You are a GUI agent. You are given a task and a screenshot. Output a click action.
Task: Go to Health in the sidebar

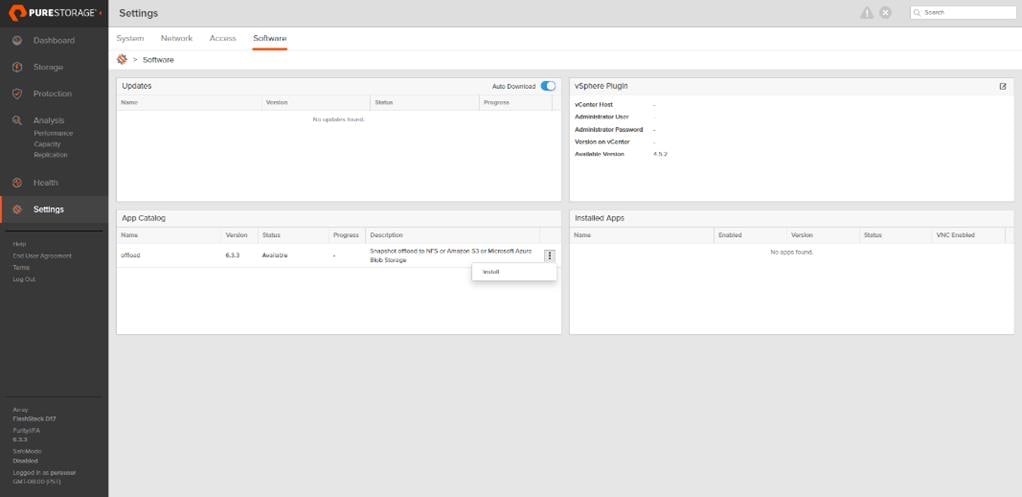point(46,183)
